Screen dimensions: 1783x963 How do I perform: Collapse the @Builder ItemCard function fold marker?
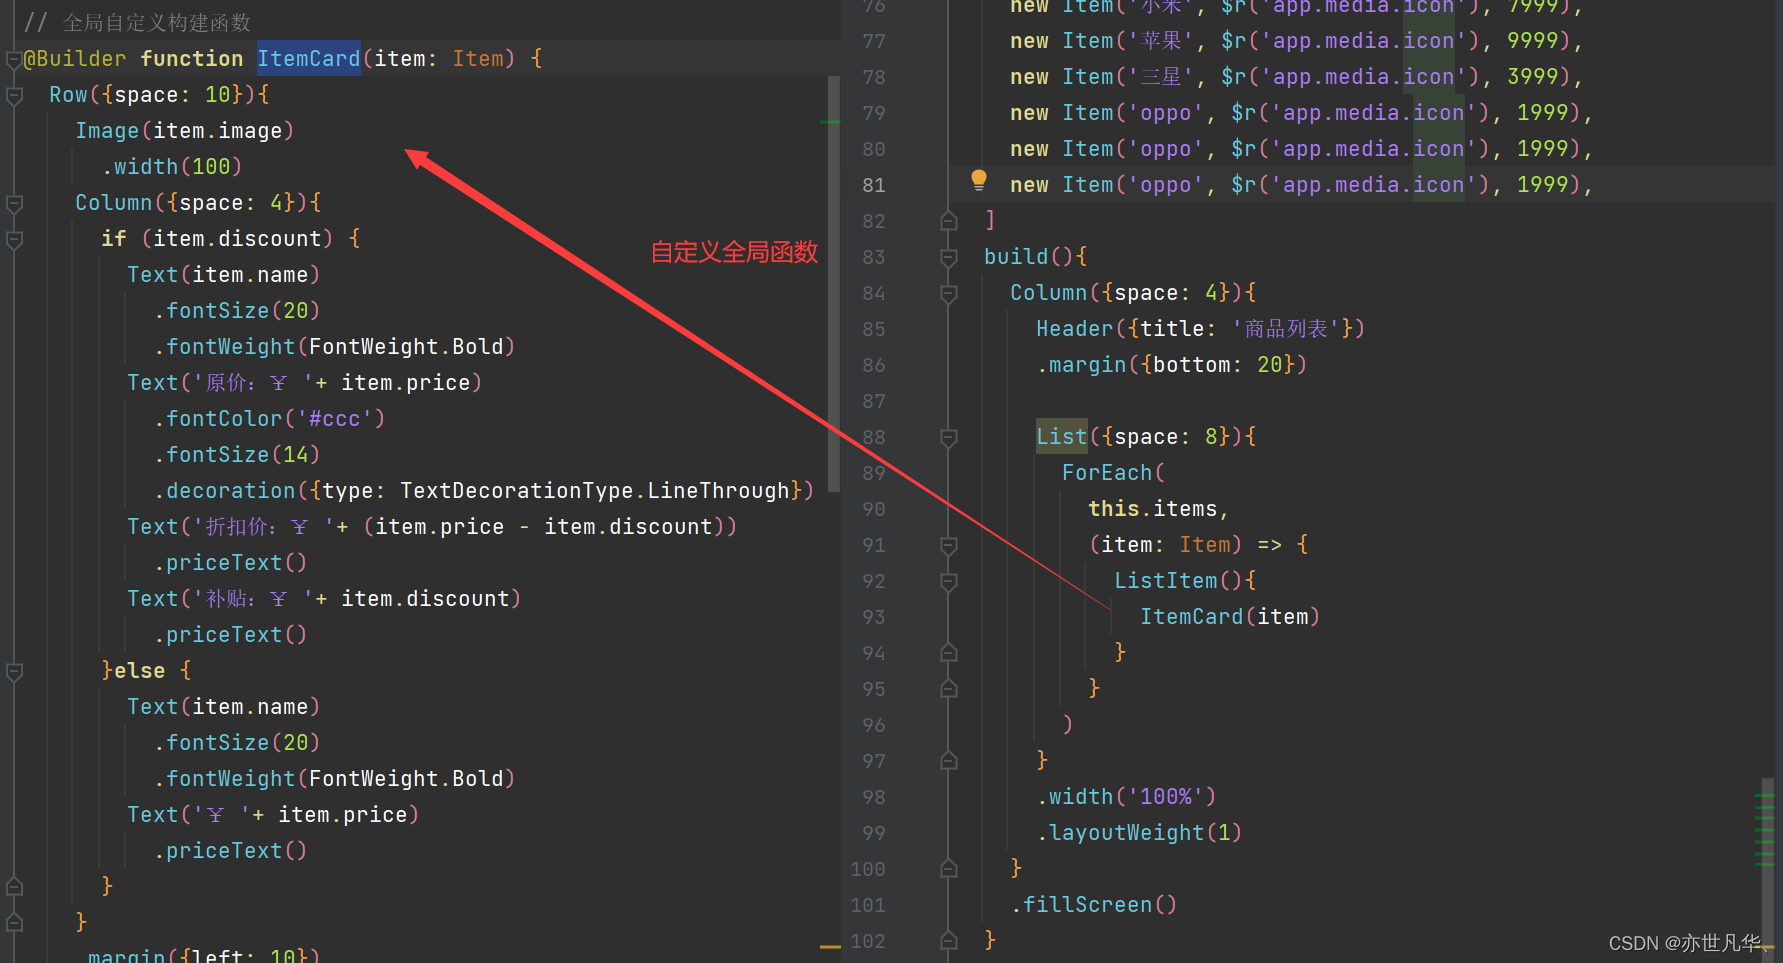14,60
